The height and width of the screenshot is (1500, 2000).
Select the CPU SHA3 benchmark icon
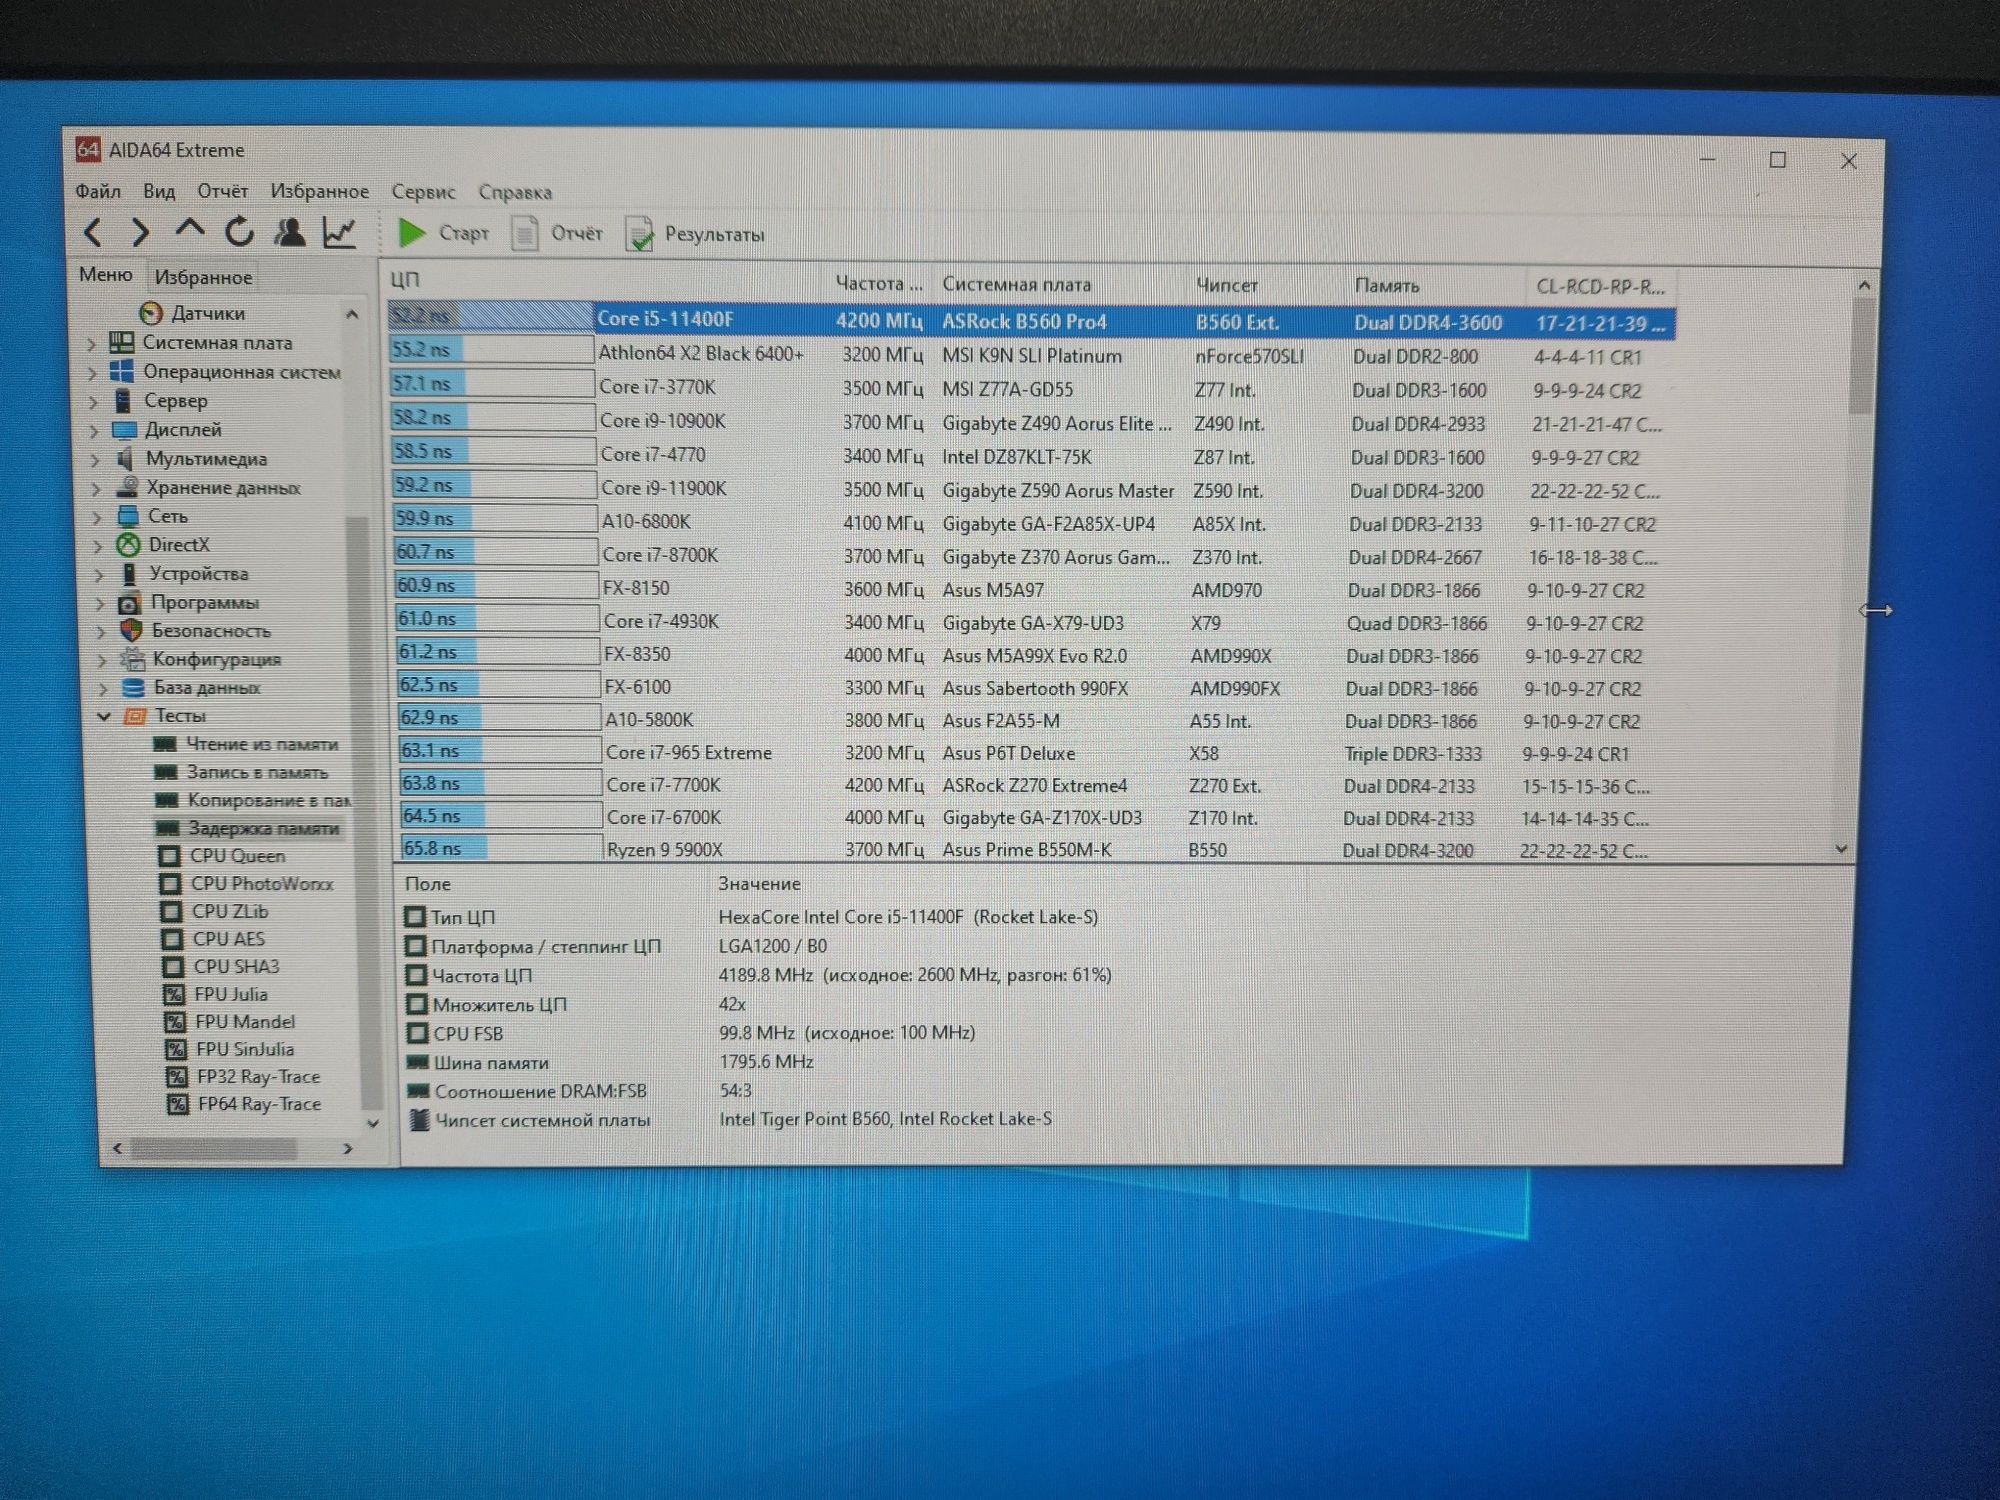[174, 967]
